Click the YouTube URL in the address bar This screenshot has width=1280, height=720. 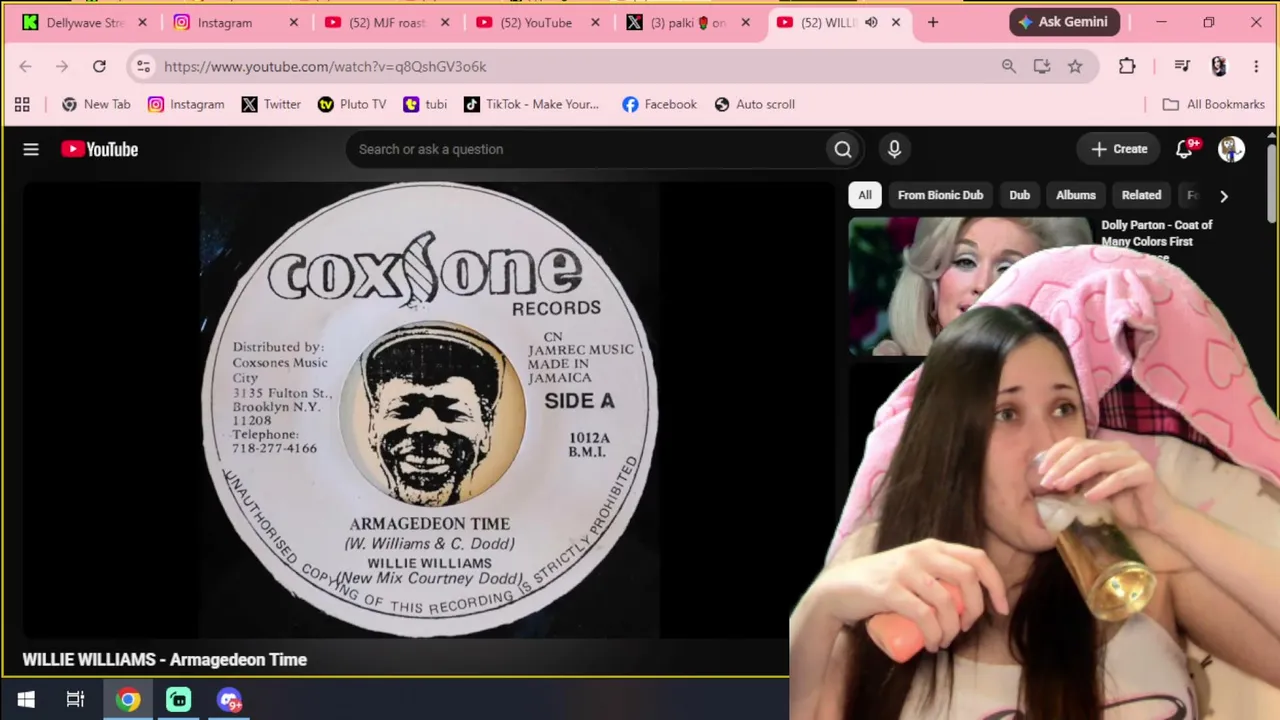coord(325,66)
